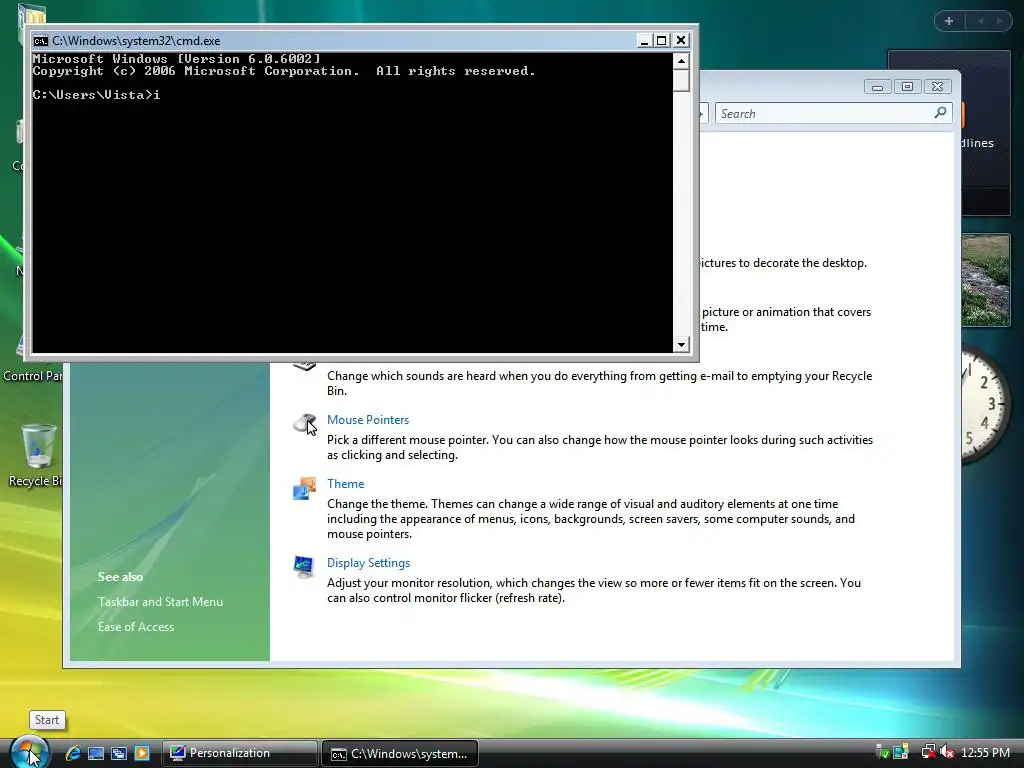This screenshot has width=1024, height=768.
Task: Launch Internet Explorer from Quick Launch
Action: (72, 753)
